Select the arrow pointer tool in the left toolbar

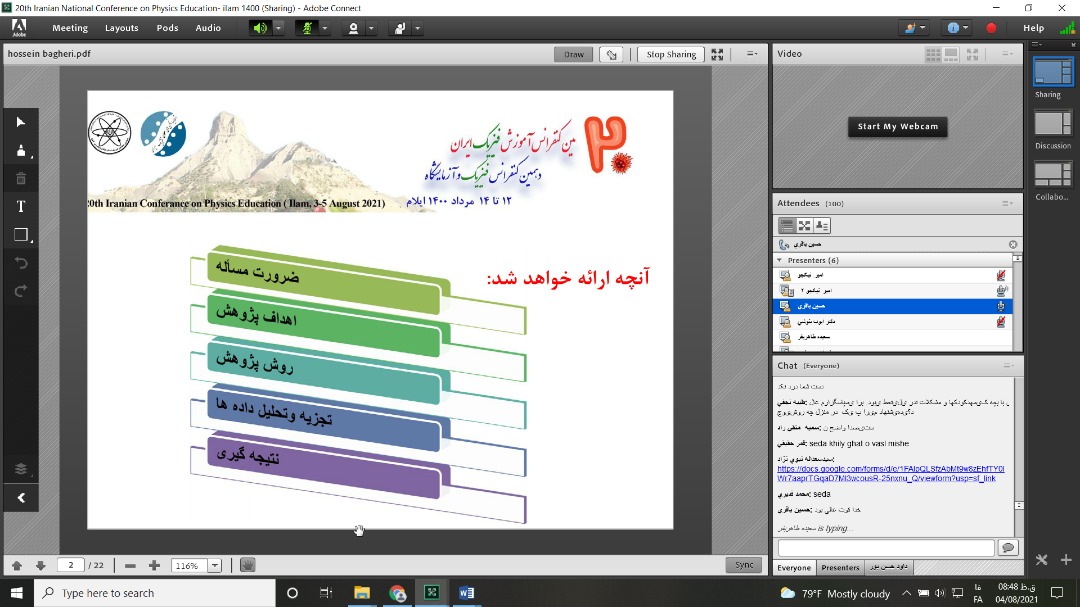(x=20, y=122)
